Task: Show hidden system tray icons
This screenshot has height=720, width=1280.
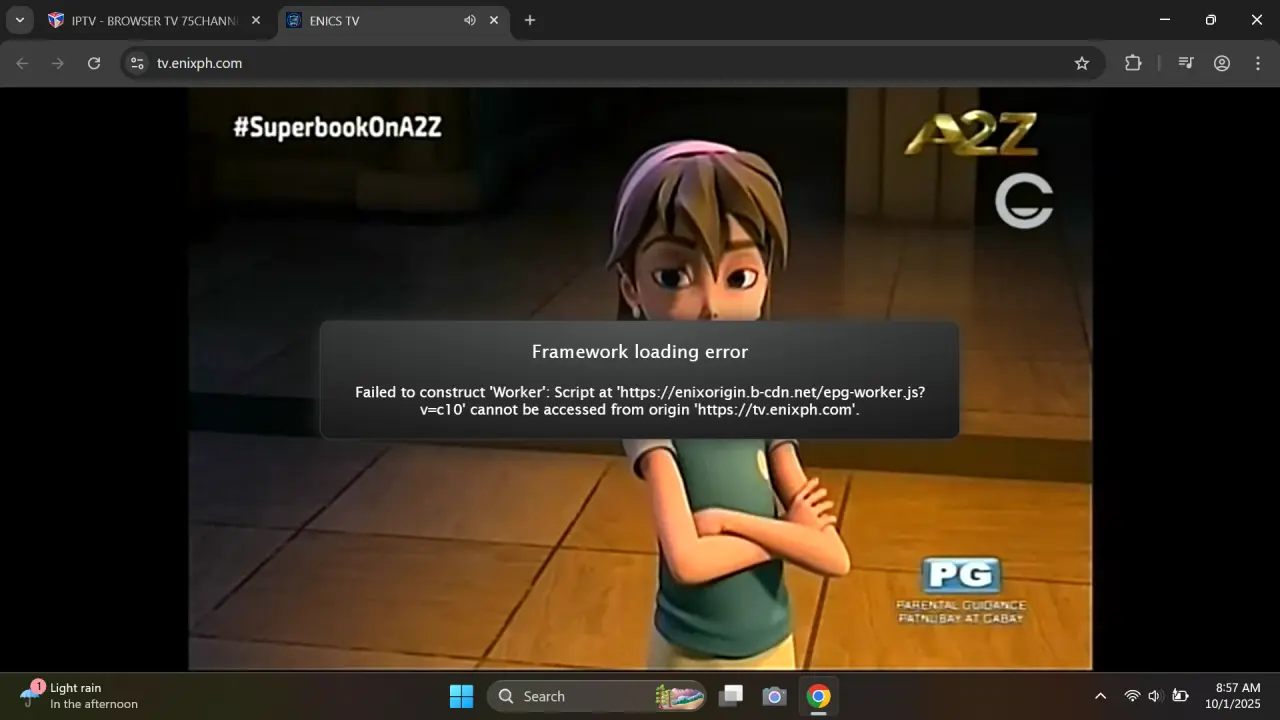Action: click(1100, 696)
